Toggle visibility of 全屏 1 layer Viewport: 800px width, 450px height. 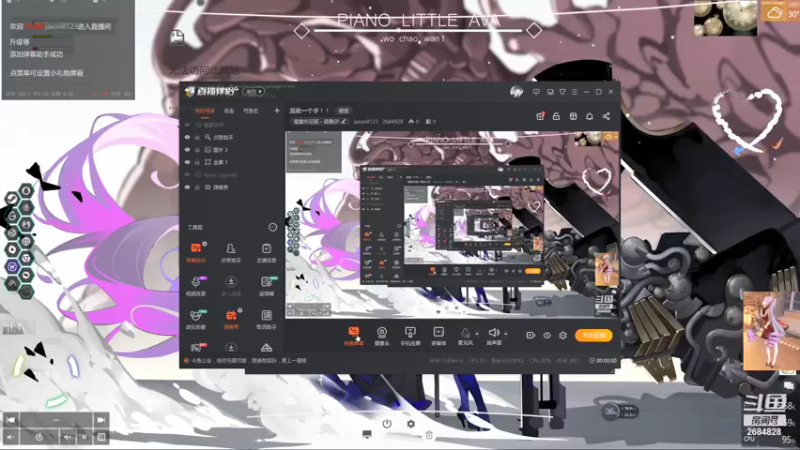[187, 162]
